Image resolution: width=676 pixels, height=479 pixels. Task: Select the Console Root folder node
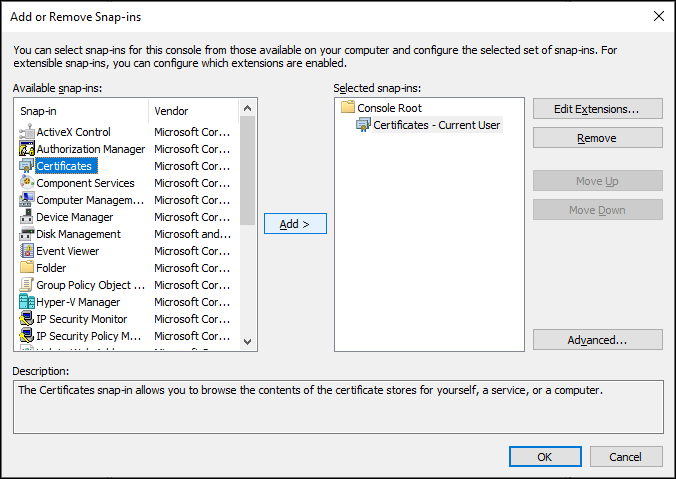pyautogui.click(x=388, y=108)
